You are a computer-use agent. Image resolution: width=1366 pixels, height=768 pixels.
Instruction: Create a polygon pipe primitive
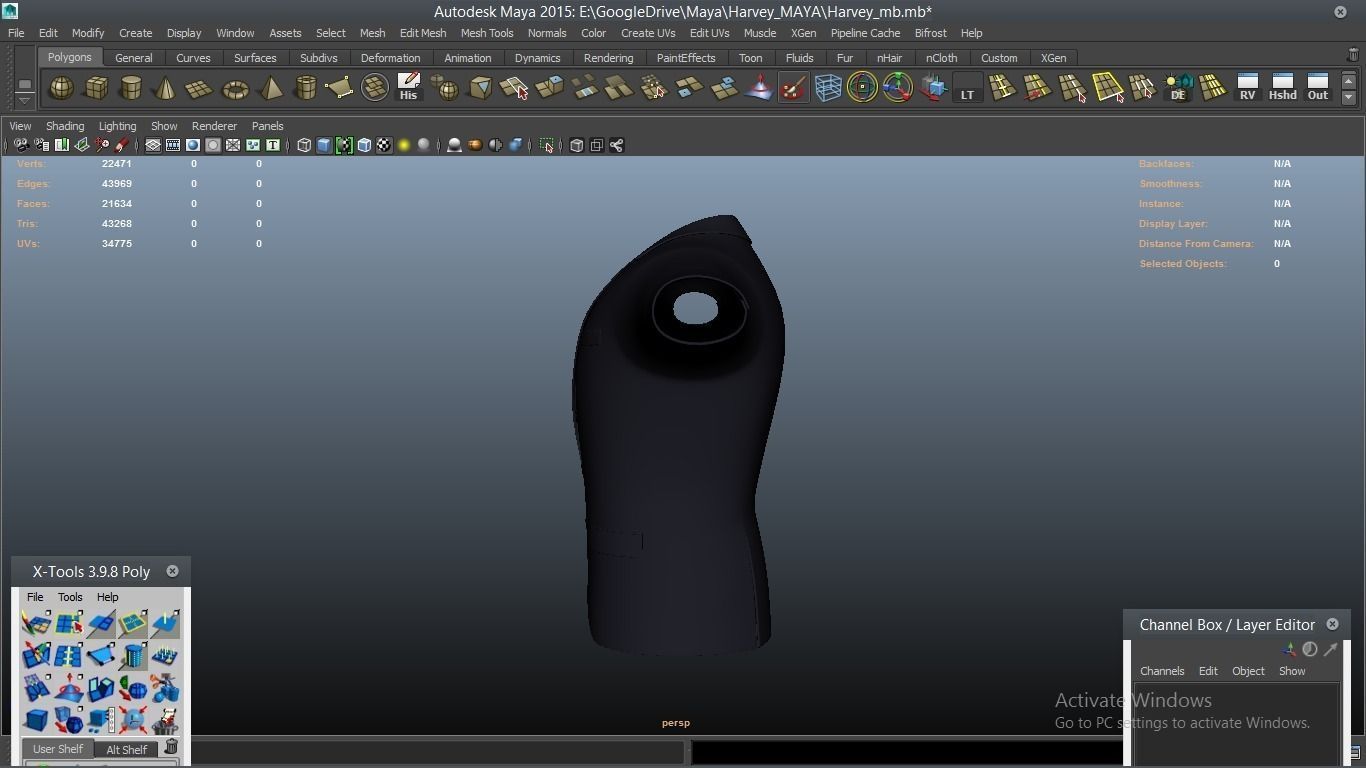305,88
